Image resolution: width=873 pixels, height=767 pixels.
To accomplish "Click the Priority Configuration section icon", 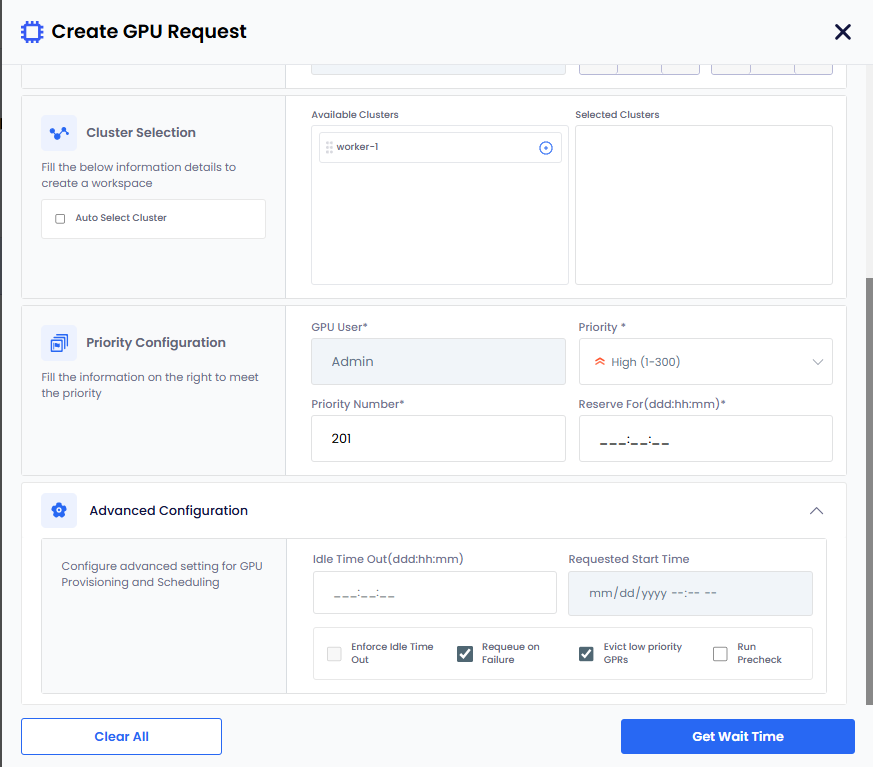I will tap(59, 343).
